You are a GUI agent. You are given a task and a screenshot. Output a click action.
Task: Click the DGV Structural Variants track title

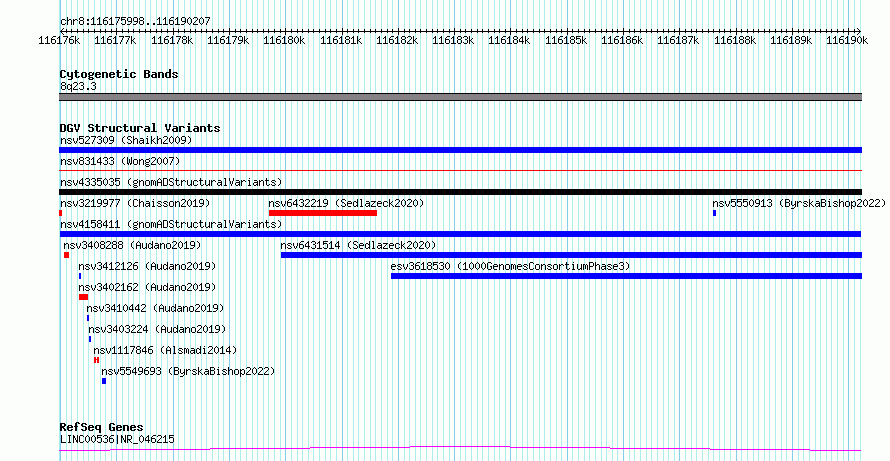(140, 128)
